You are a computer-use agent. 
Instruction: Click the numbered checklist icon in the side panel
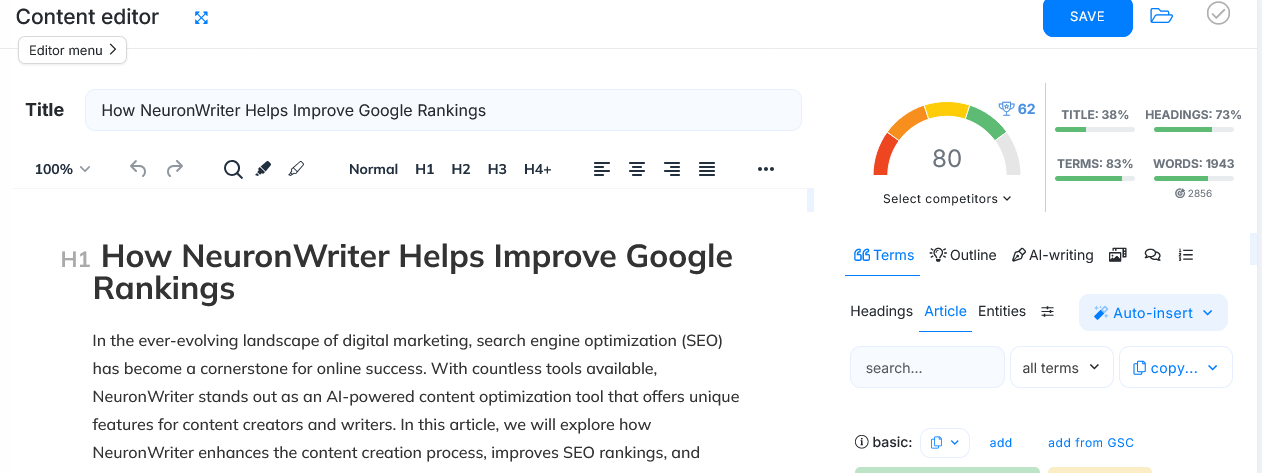(x=1186, y=255)
